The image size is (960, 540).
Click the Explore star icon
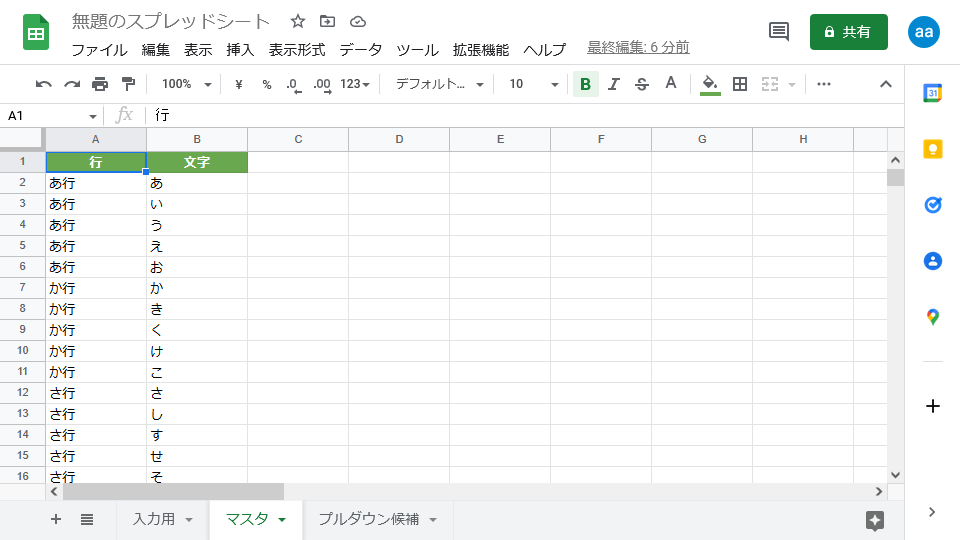[874, 520]
